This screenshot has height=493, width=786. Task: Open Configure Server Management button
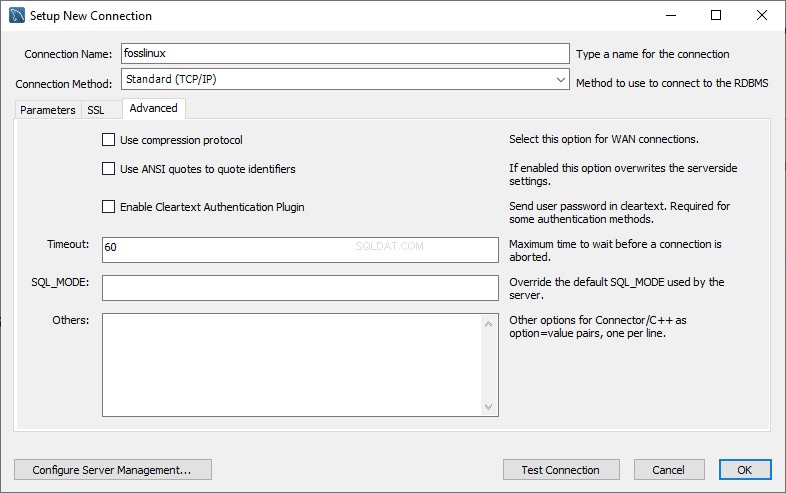click(x=113, y=470)
